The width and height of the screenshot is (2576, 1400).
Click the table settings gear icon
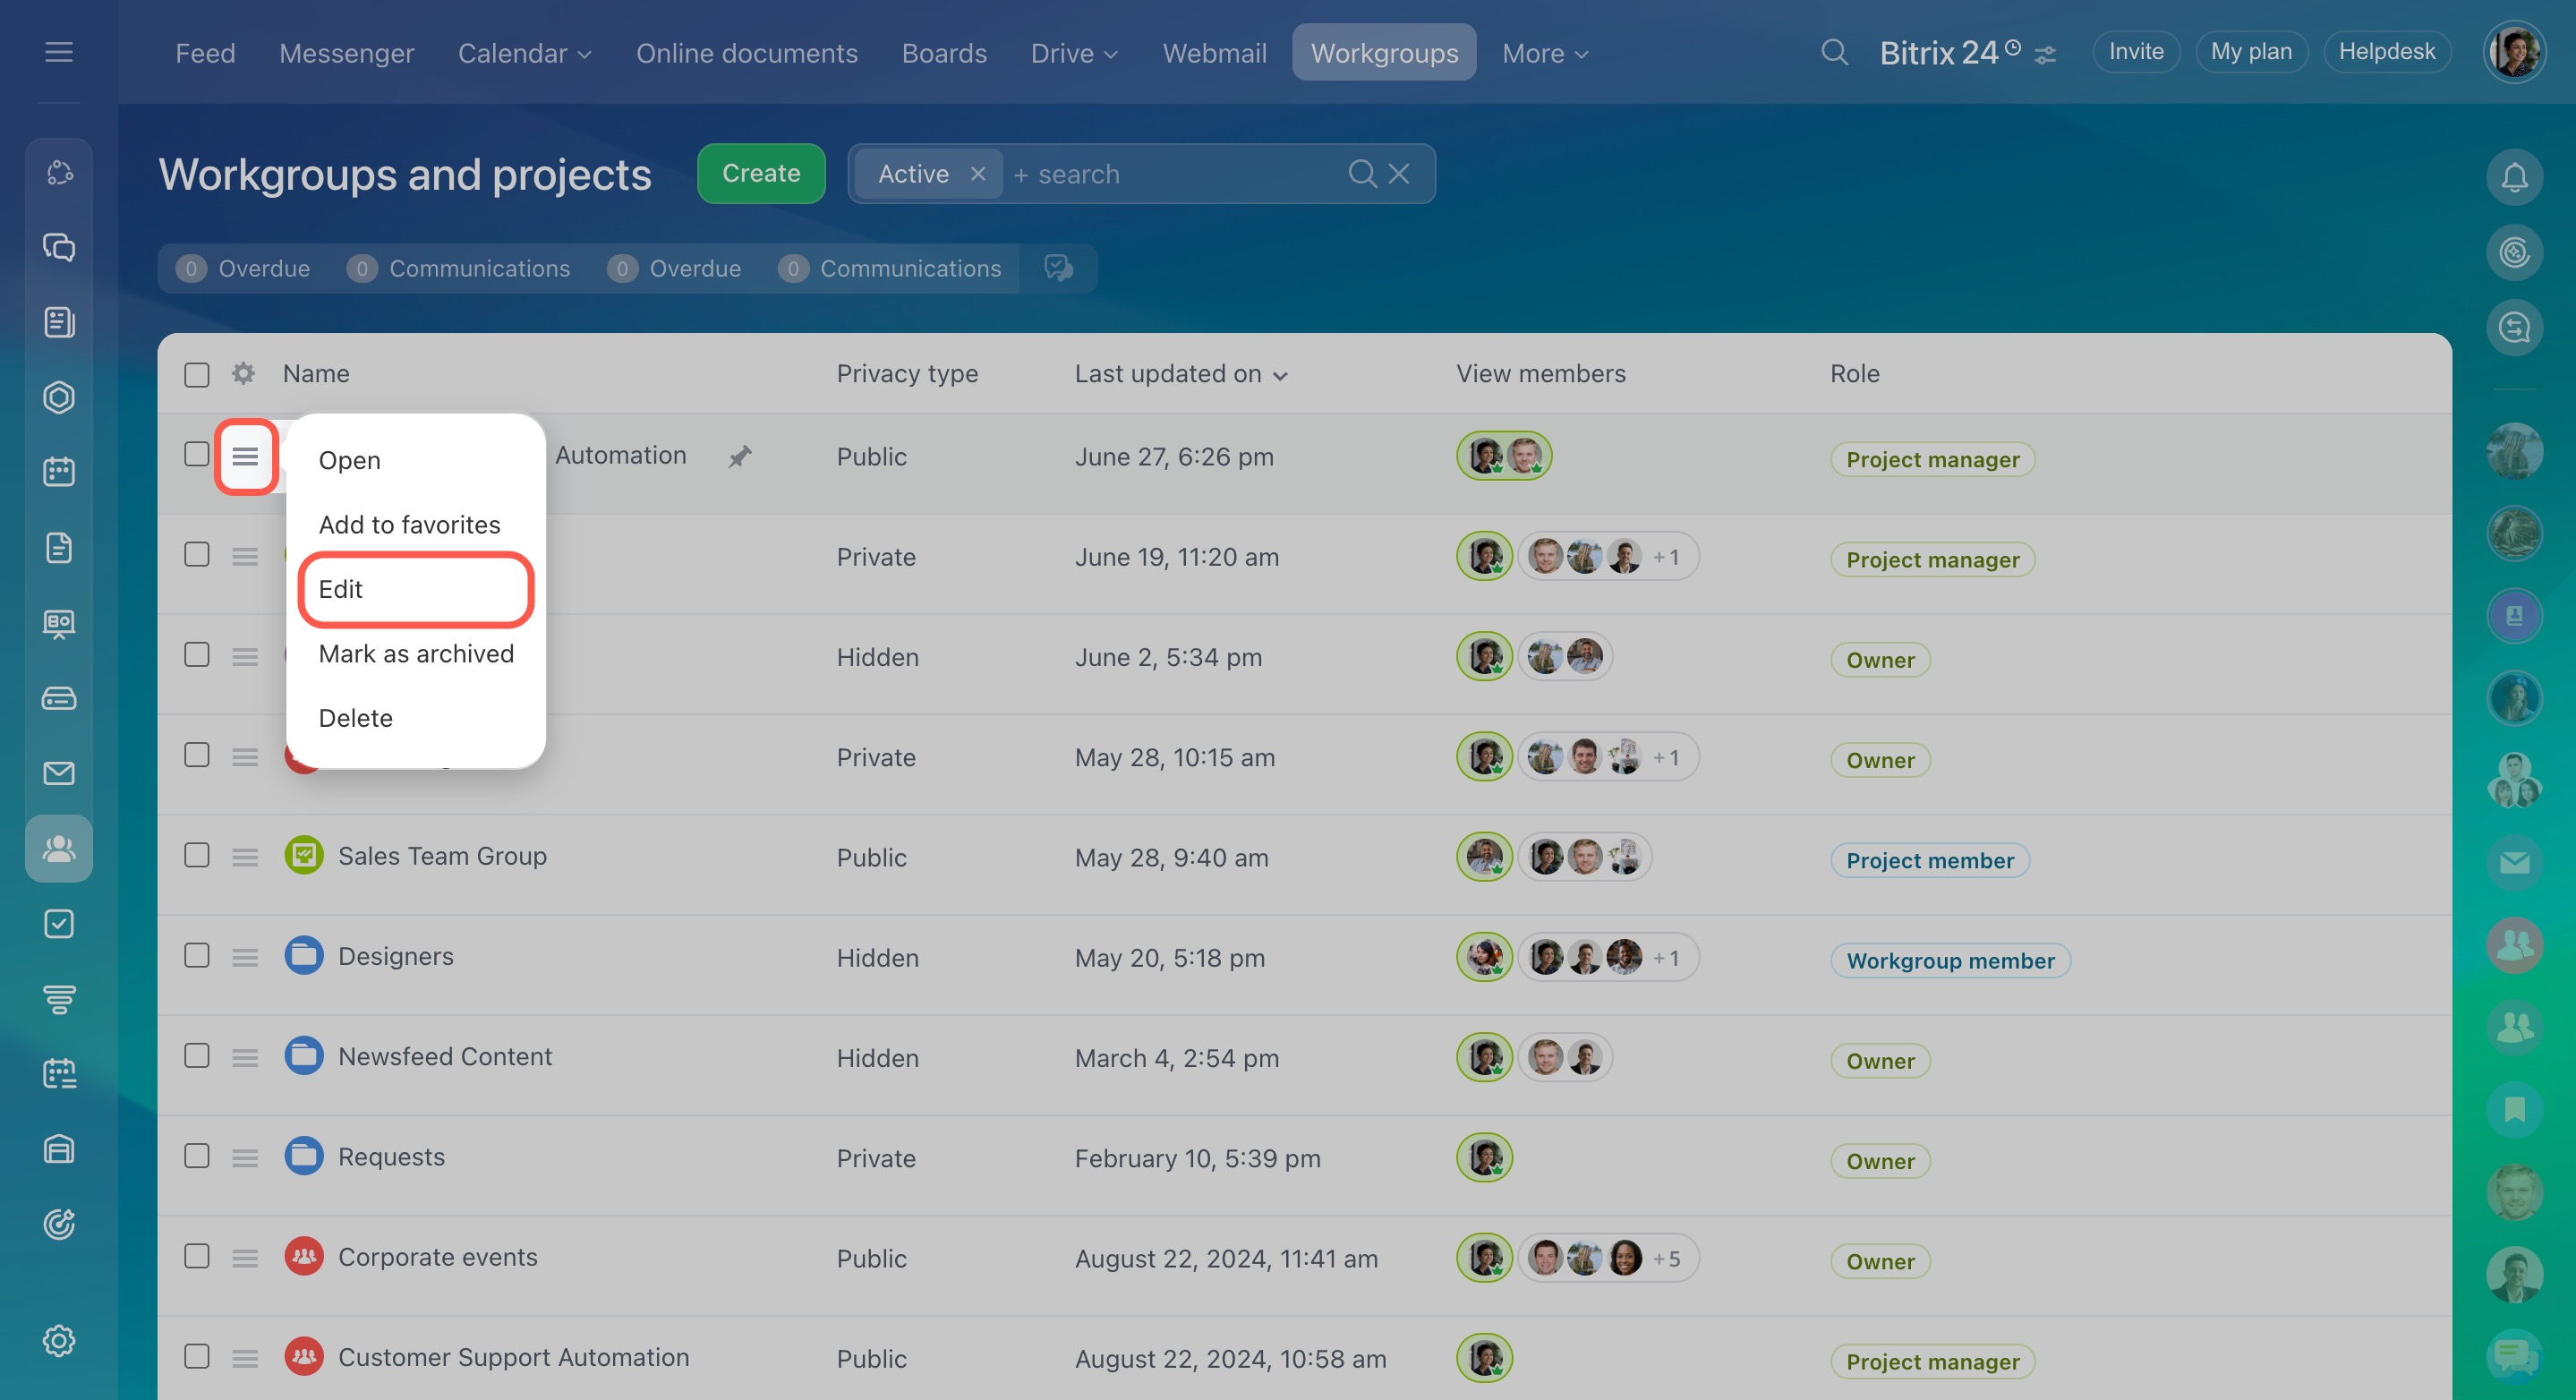pos(243,373)
